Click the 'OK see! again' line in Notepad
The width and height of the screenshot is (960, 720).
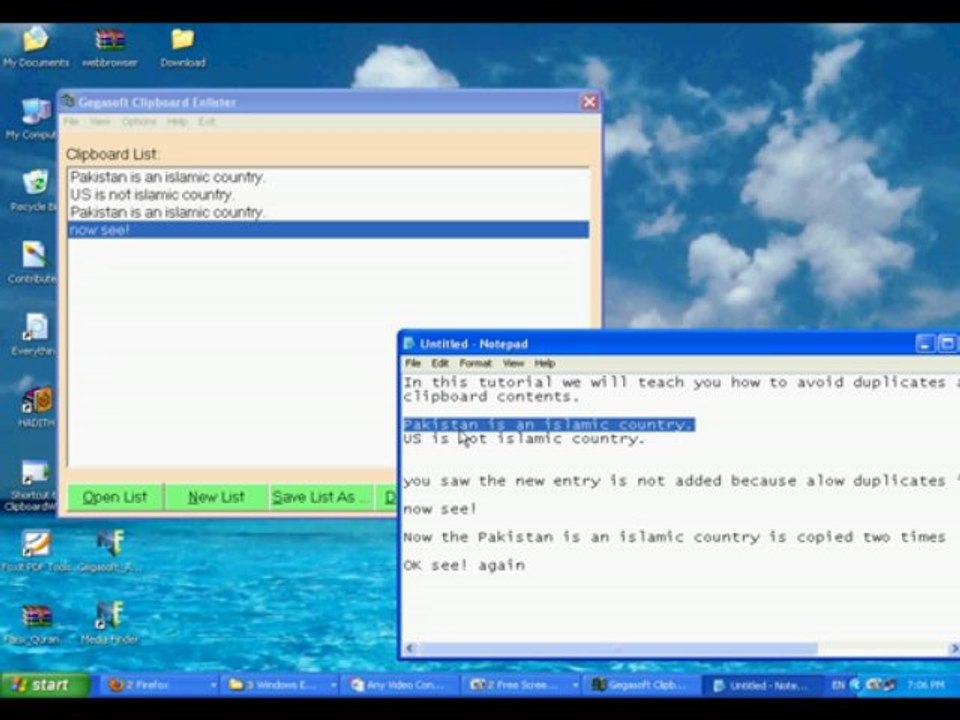pyautogui.click(x=464, y=565)
